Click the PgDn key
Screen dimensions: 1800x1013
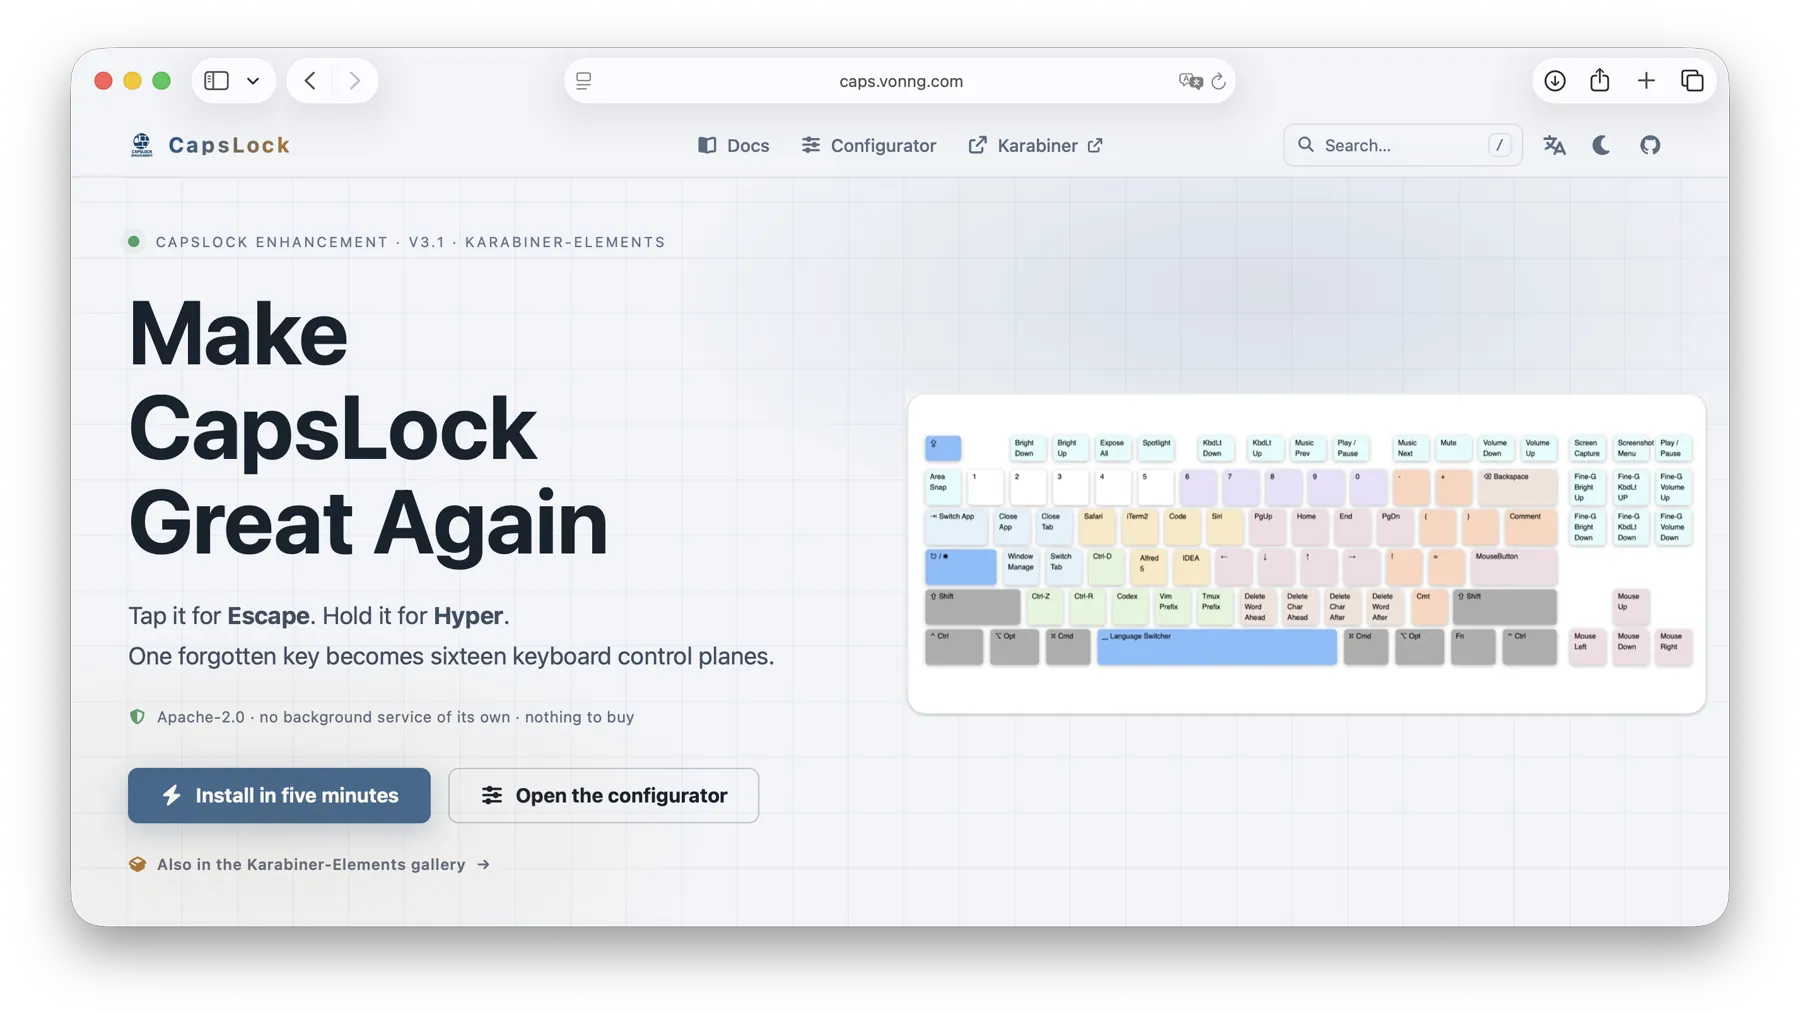tap(1396, 527)
